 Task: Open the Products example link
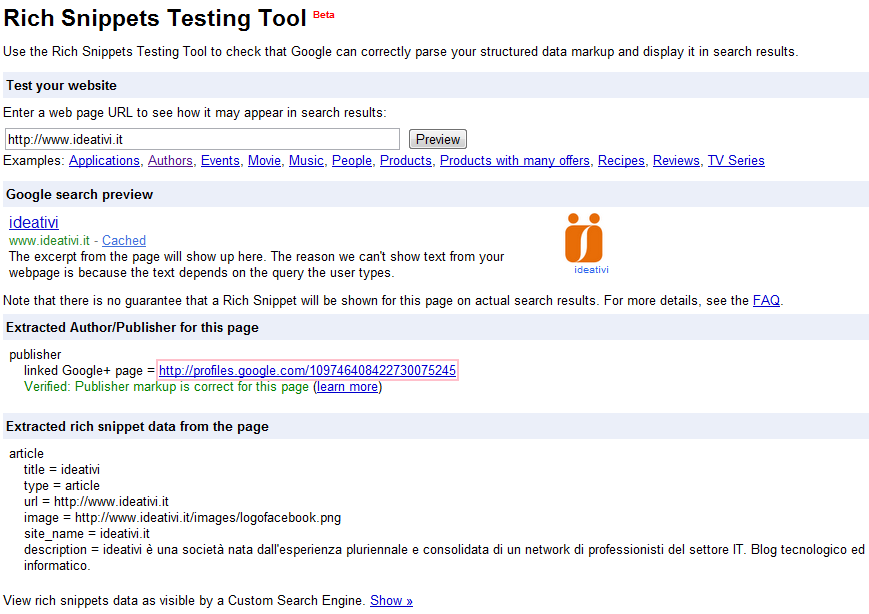tap(406, 161)
